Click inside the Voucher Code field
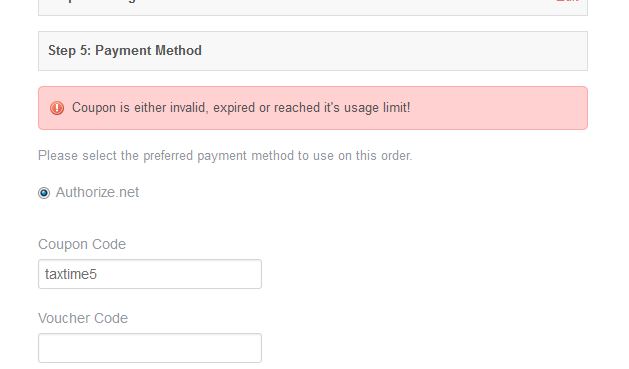629x369 pixels. point(150,348)
